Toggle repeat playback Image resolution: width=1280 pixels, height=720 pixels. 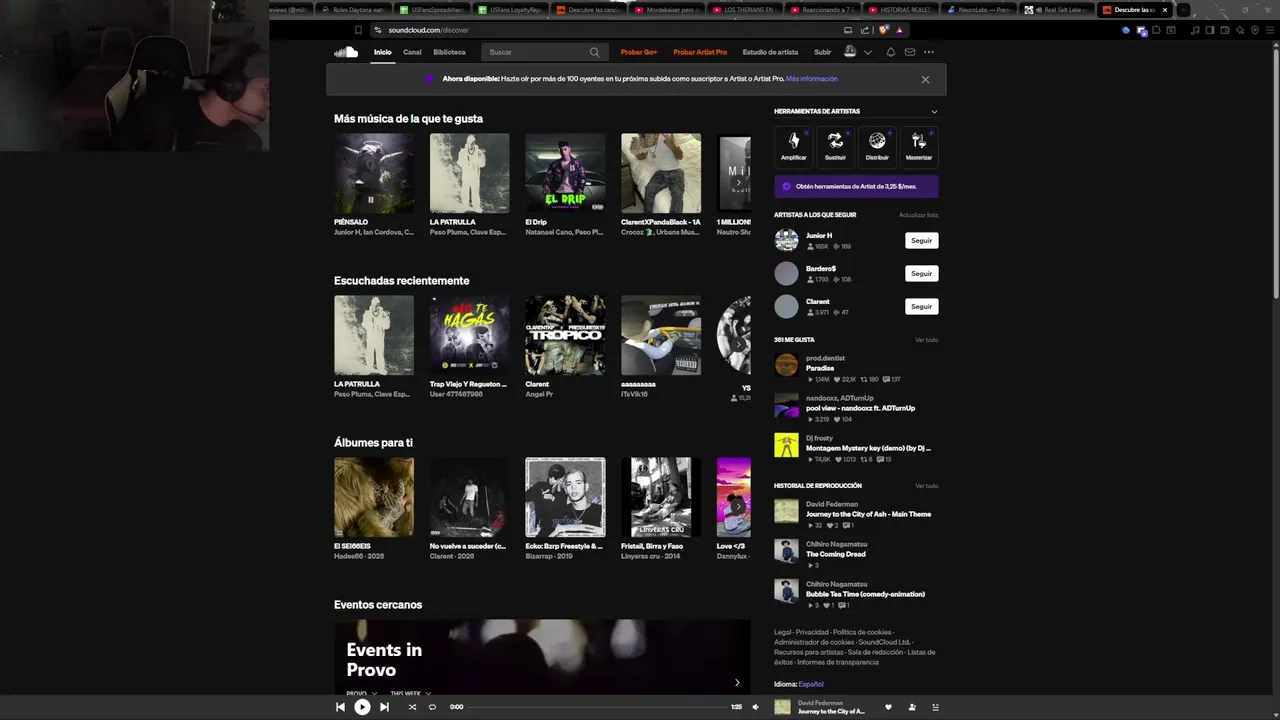coord(432,707)
